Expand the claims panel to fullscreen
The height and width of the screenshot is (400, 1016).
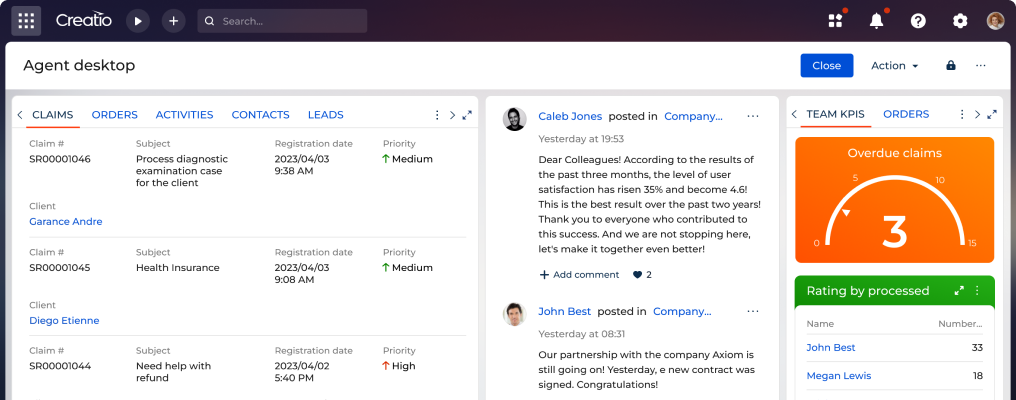[467, 115]
